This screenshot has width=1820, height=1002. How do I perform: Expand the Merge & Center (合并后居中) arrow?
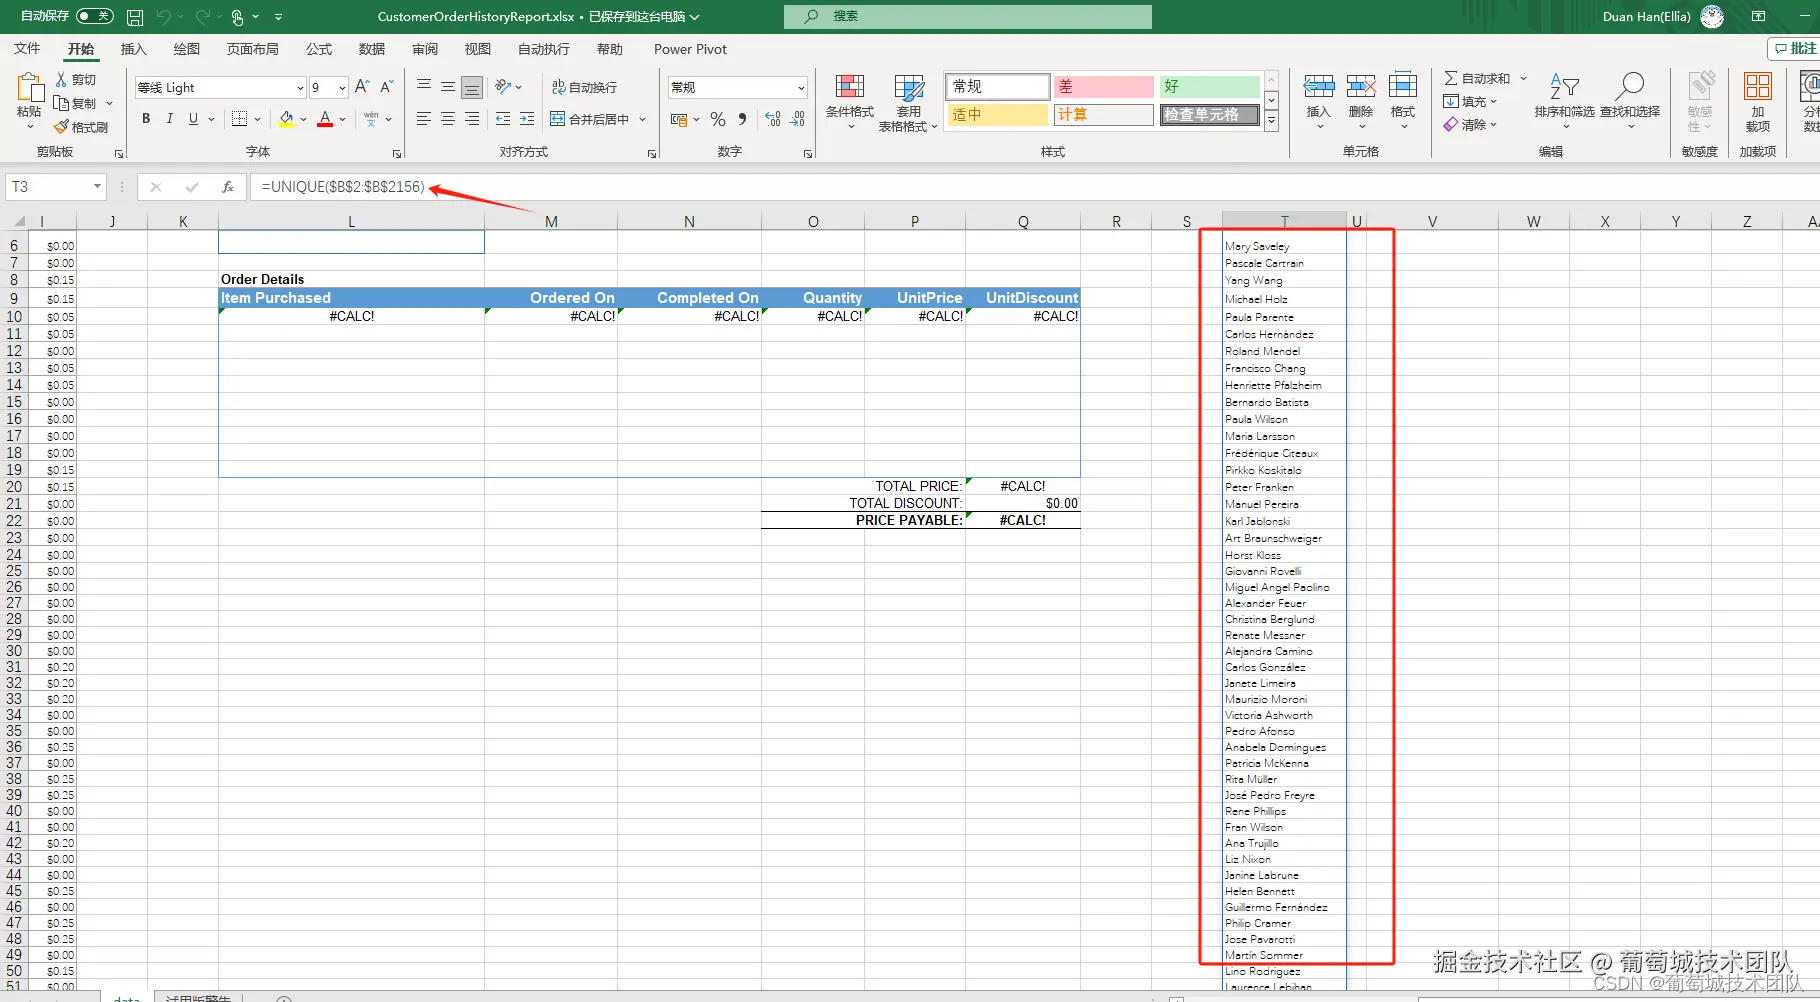point(642,119)
